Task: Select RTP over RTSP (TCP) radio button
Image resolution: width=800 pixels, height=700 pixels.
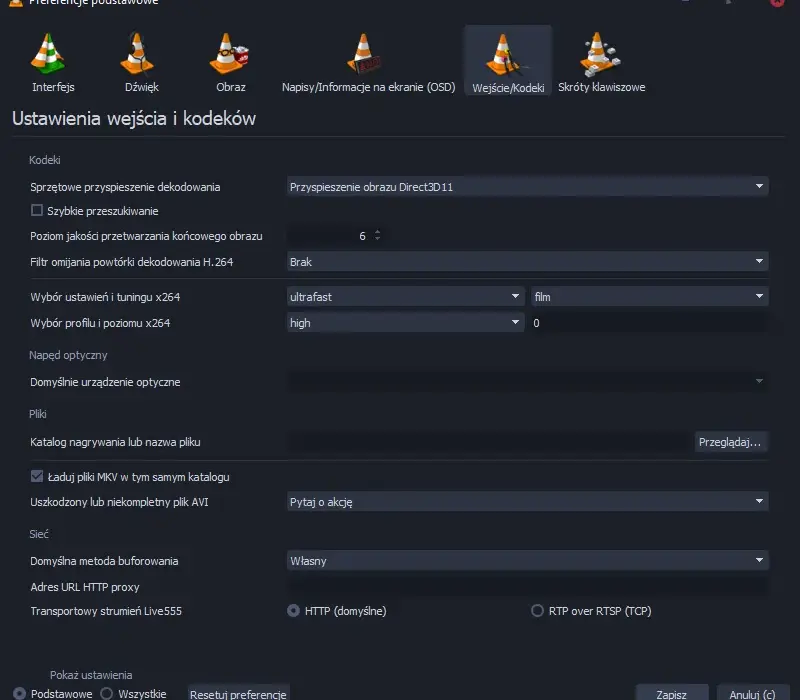Action: tap(537, 611)
